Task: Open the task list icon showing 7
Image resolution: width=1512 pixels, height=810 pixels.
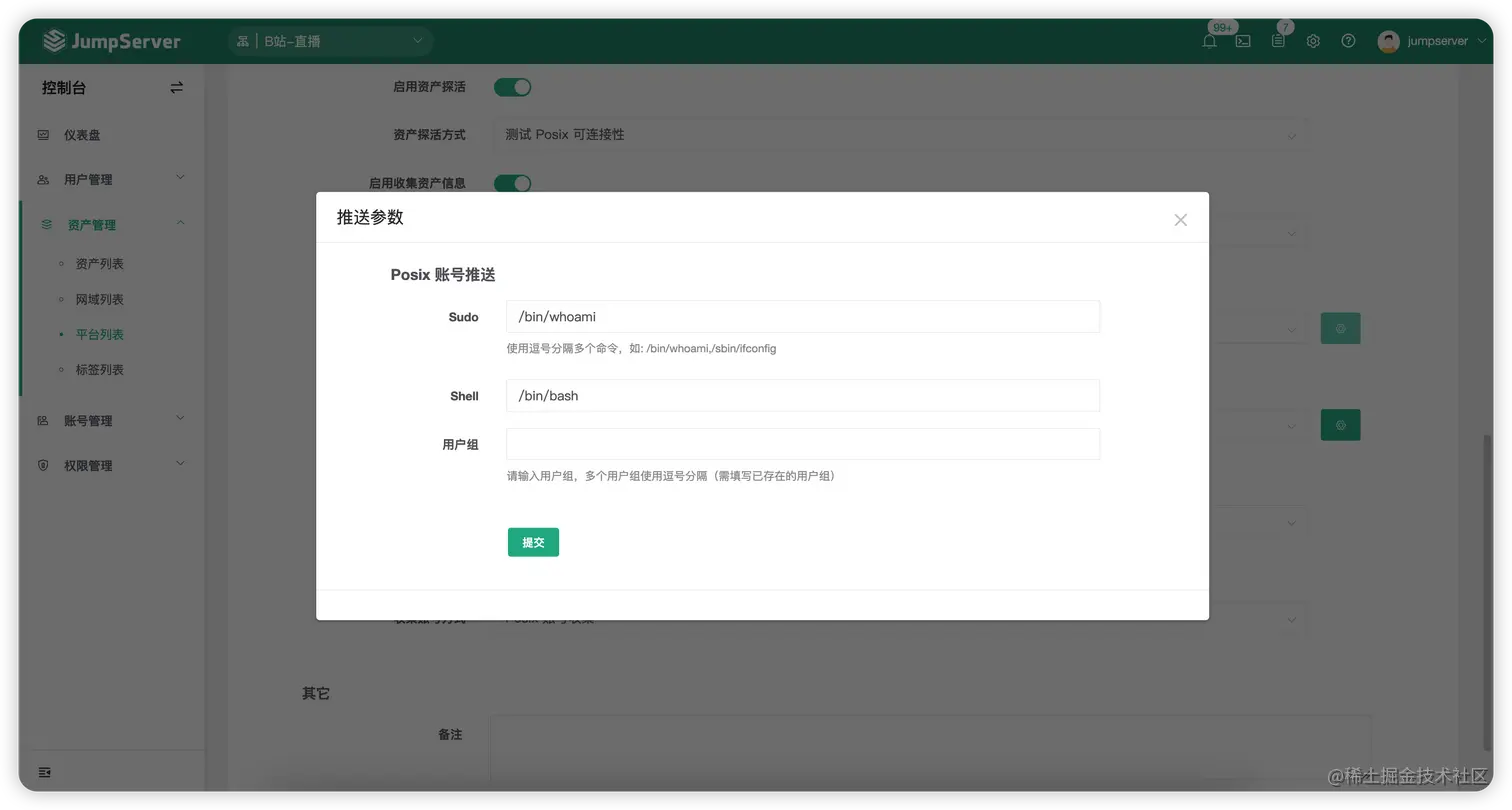Action: [x=1277, y=41]
